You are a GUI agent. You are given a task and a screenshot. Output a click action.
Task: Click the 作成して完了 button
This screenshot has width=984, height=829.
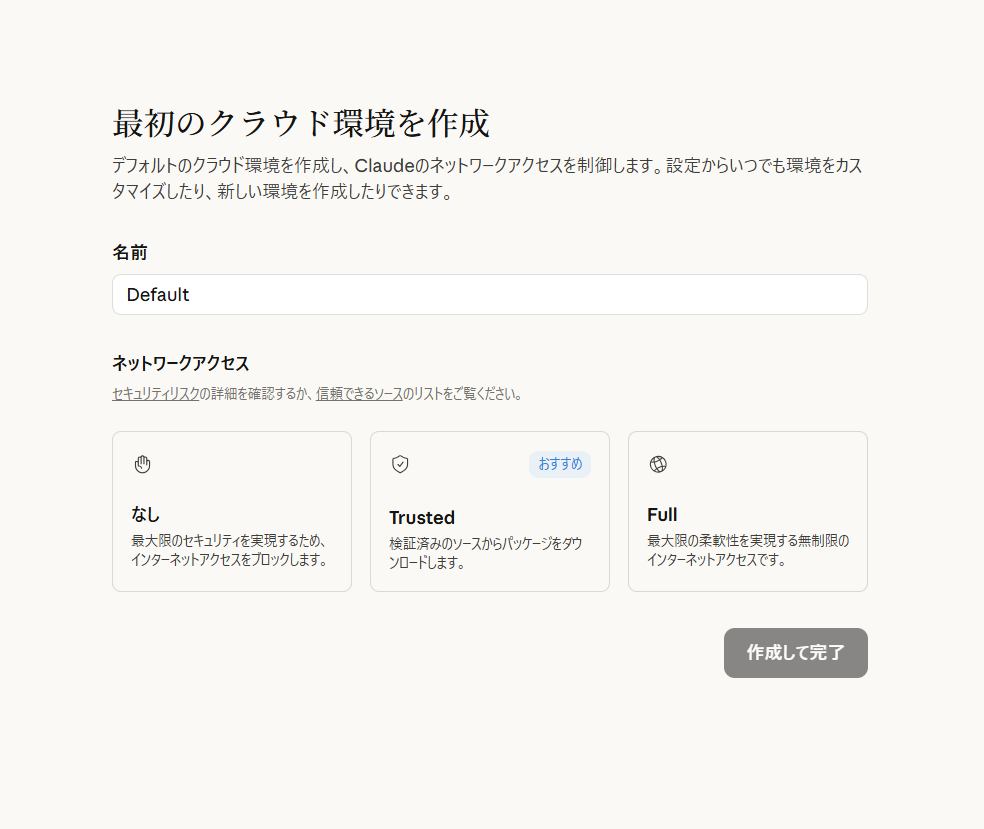(x=795, y=652)
